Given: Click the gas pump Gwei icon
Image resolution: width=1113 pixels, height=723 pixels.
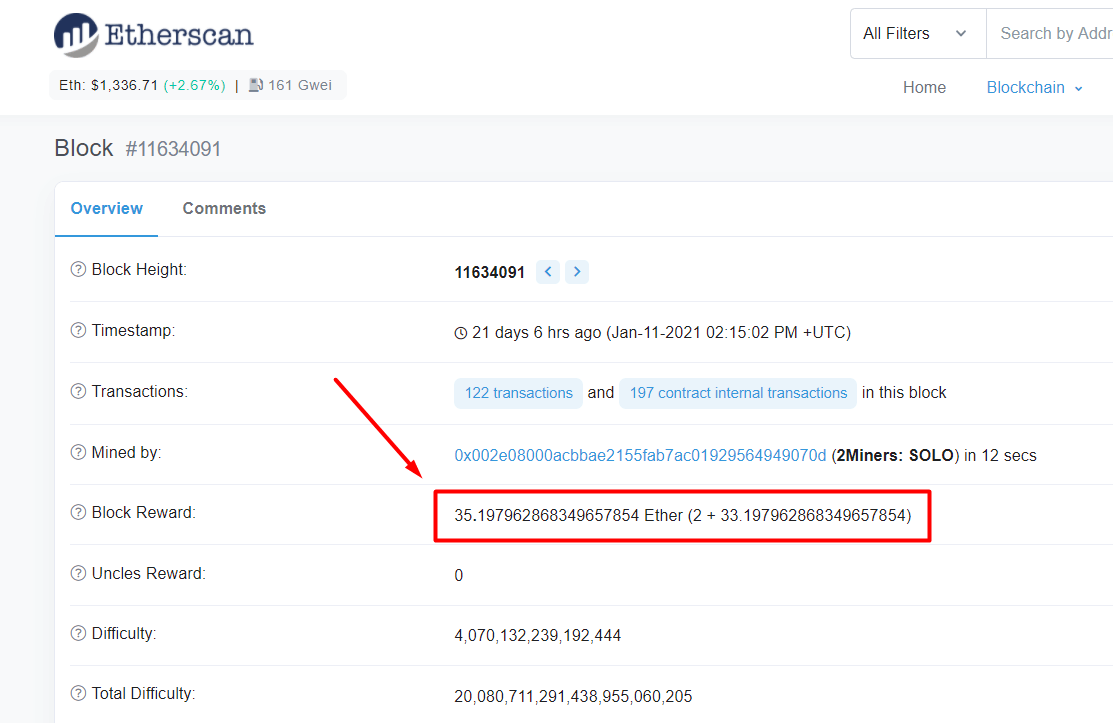Looking at the screenshot, I should click(x=256, y=85).
